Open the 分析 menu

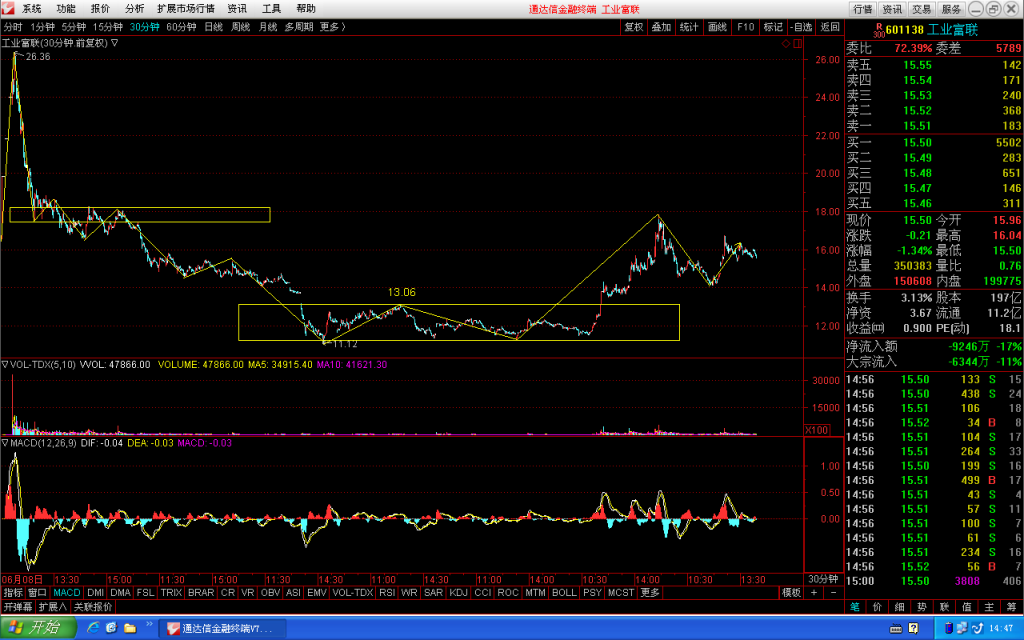[135, 8]
